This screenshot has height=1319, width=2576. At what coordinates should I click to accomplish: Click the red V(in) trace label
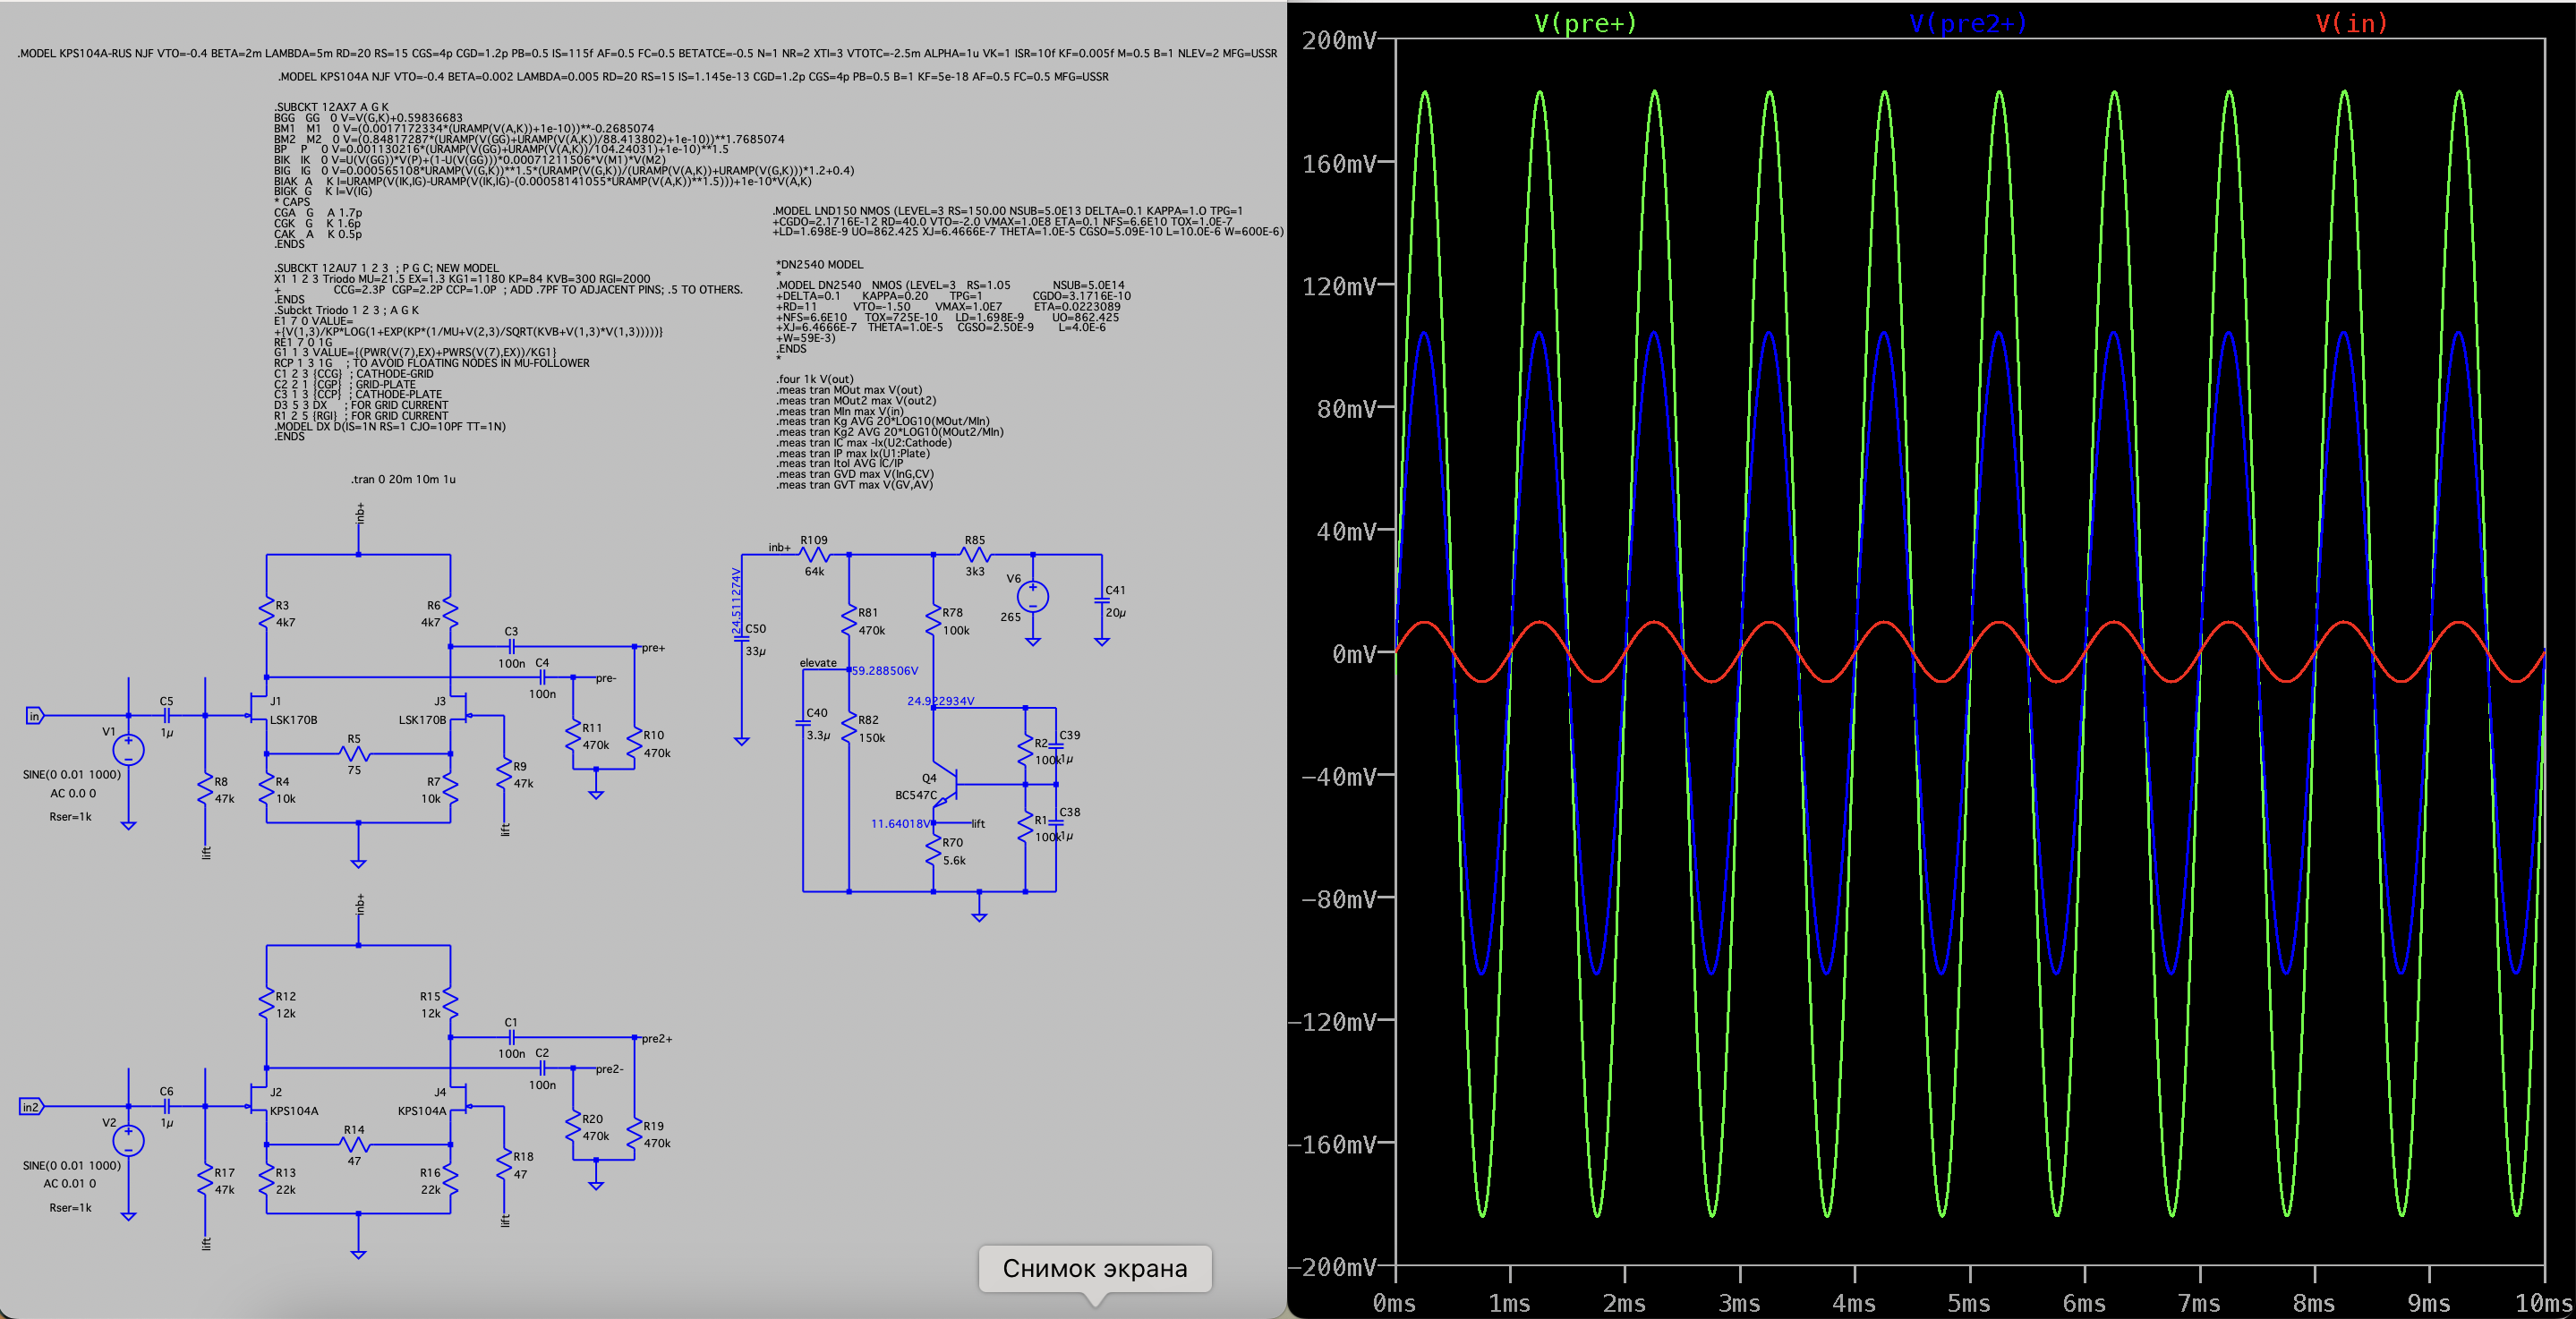[x=2351, y=23]
